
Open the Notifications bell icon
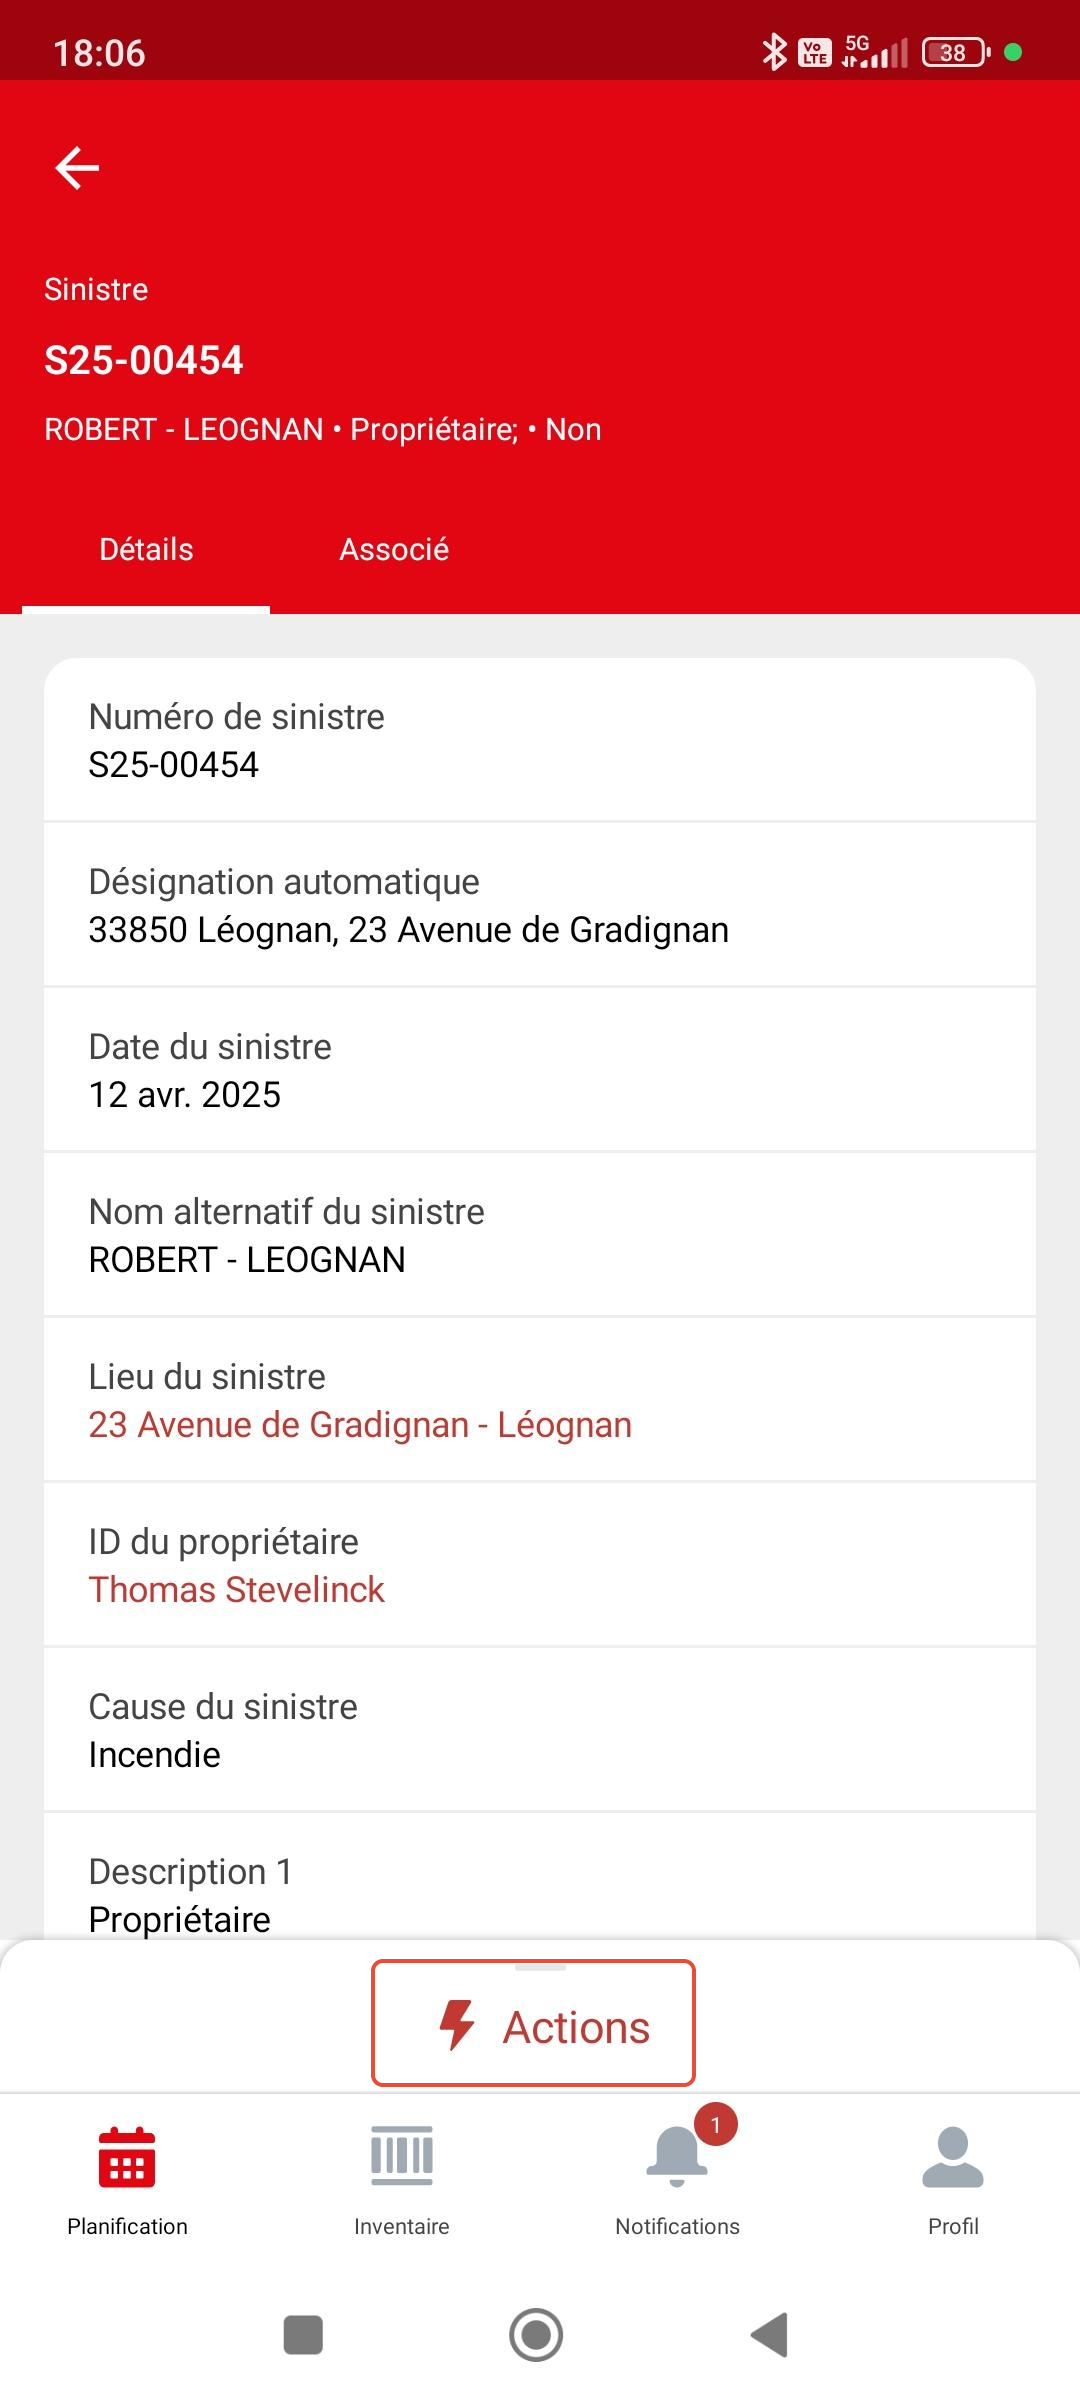point(677,2157)
